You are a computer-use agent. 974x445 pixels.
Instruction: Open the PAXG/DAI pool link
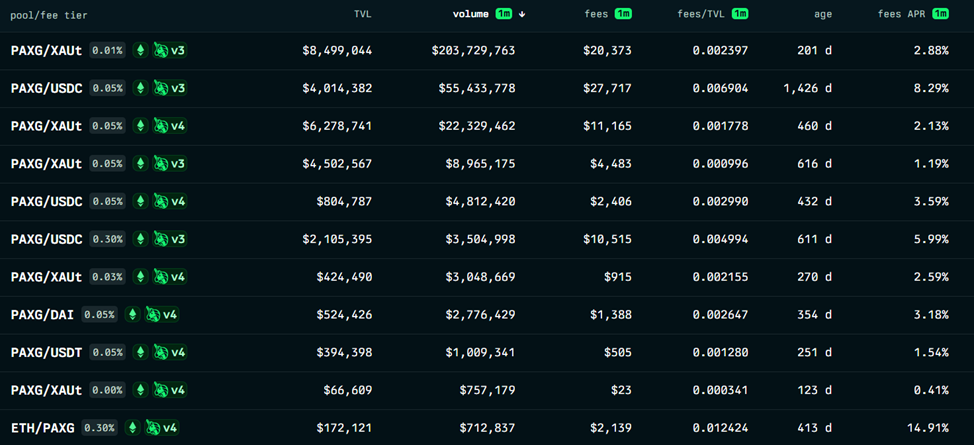(x=42, y=315)
